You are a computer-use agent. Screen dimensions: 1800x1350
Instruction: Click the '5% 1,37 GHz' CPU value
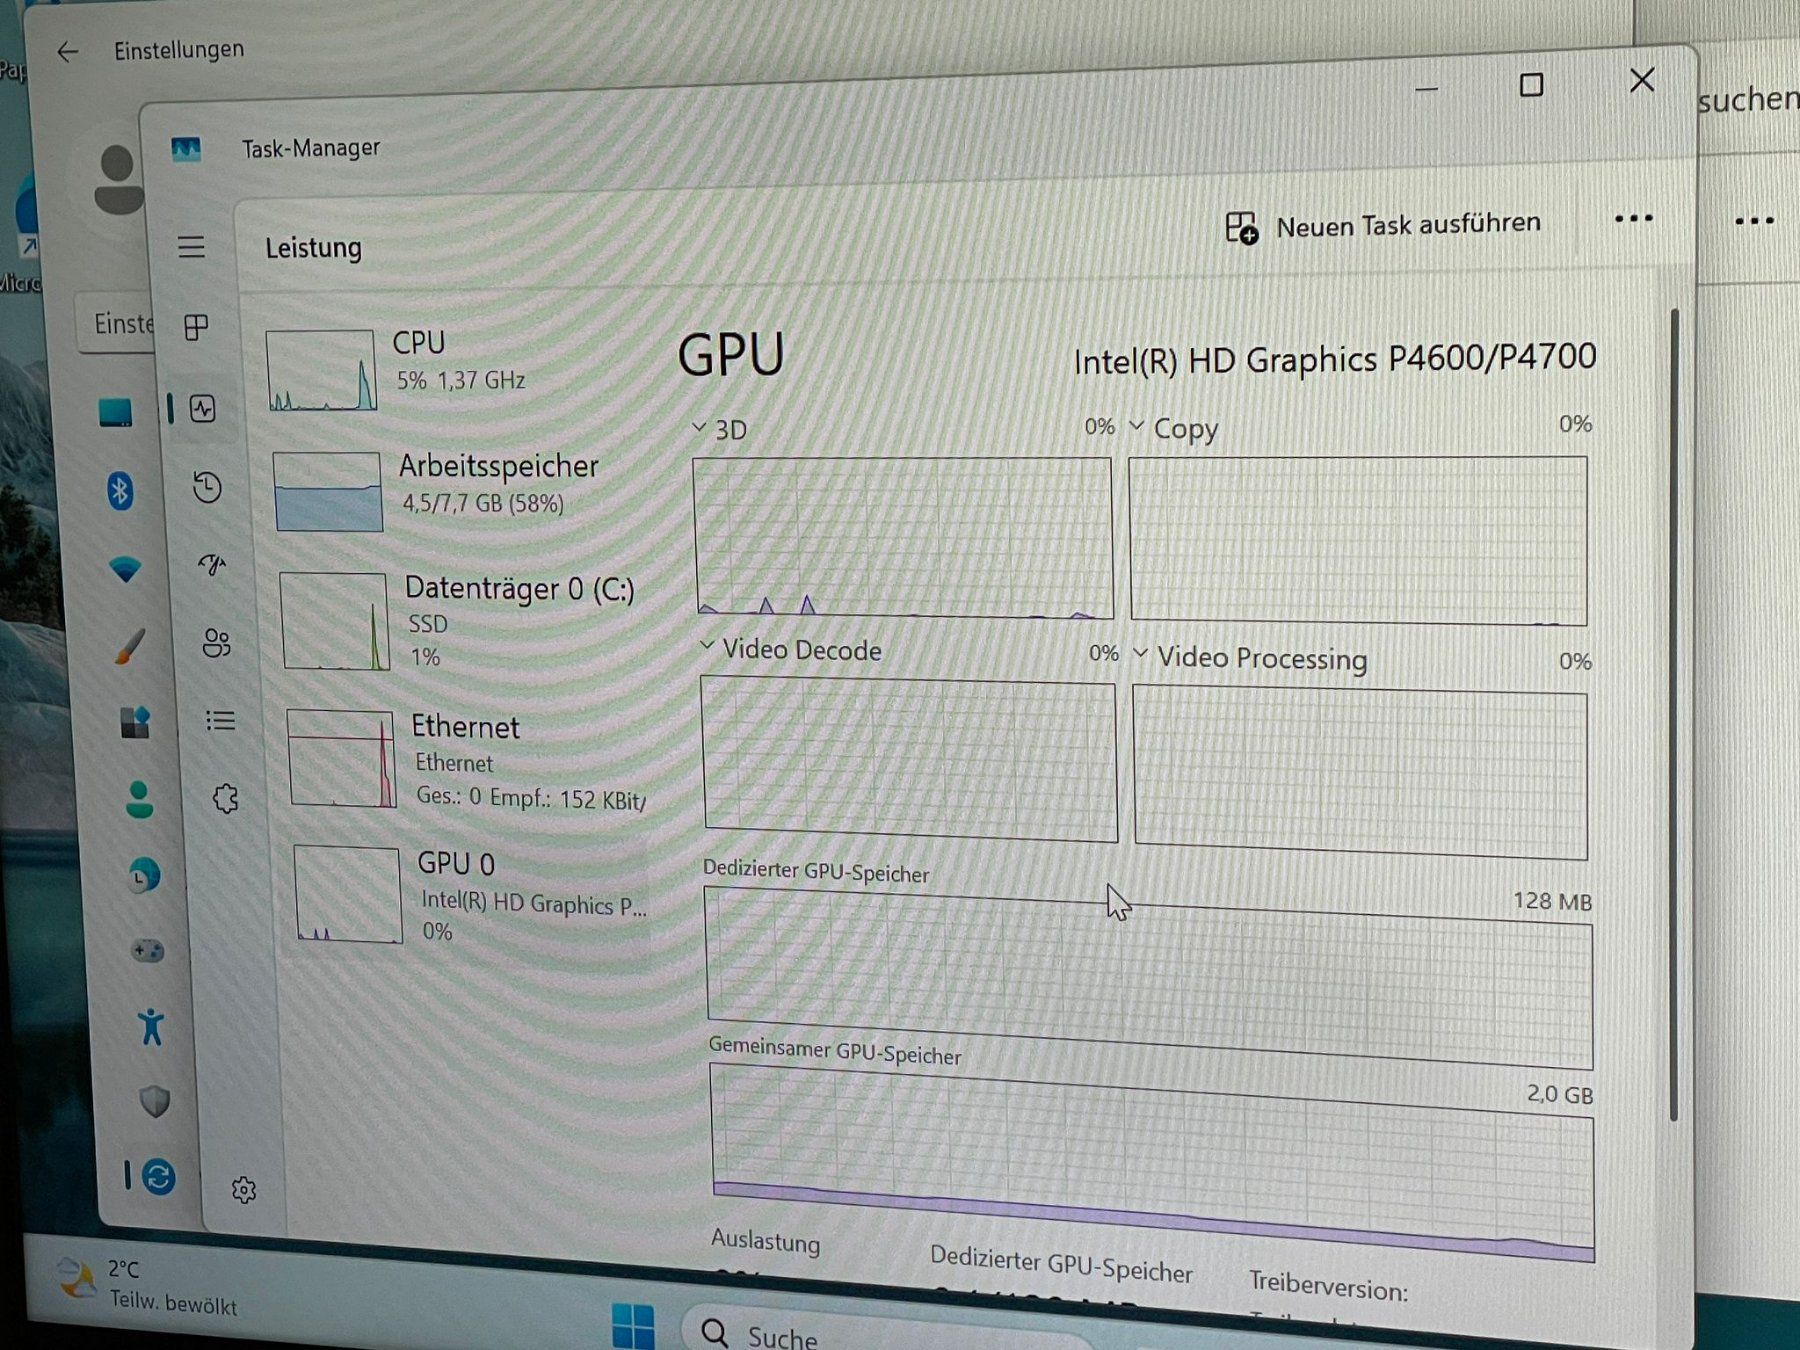click(461, 381)
